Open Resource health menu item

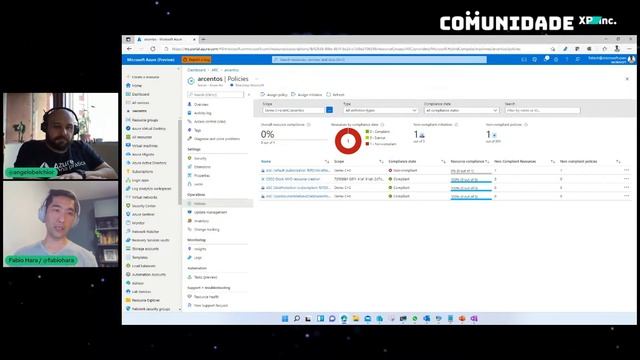click(203, 297)
